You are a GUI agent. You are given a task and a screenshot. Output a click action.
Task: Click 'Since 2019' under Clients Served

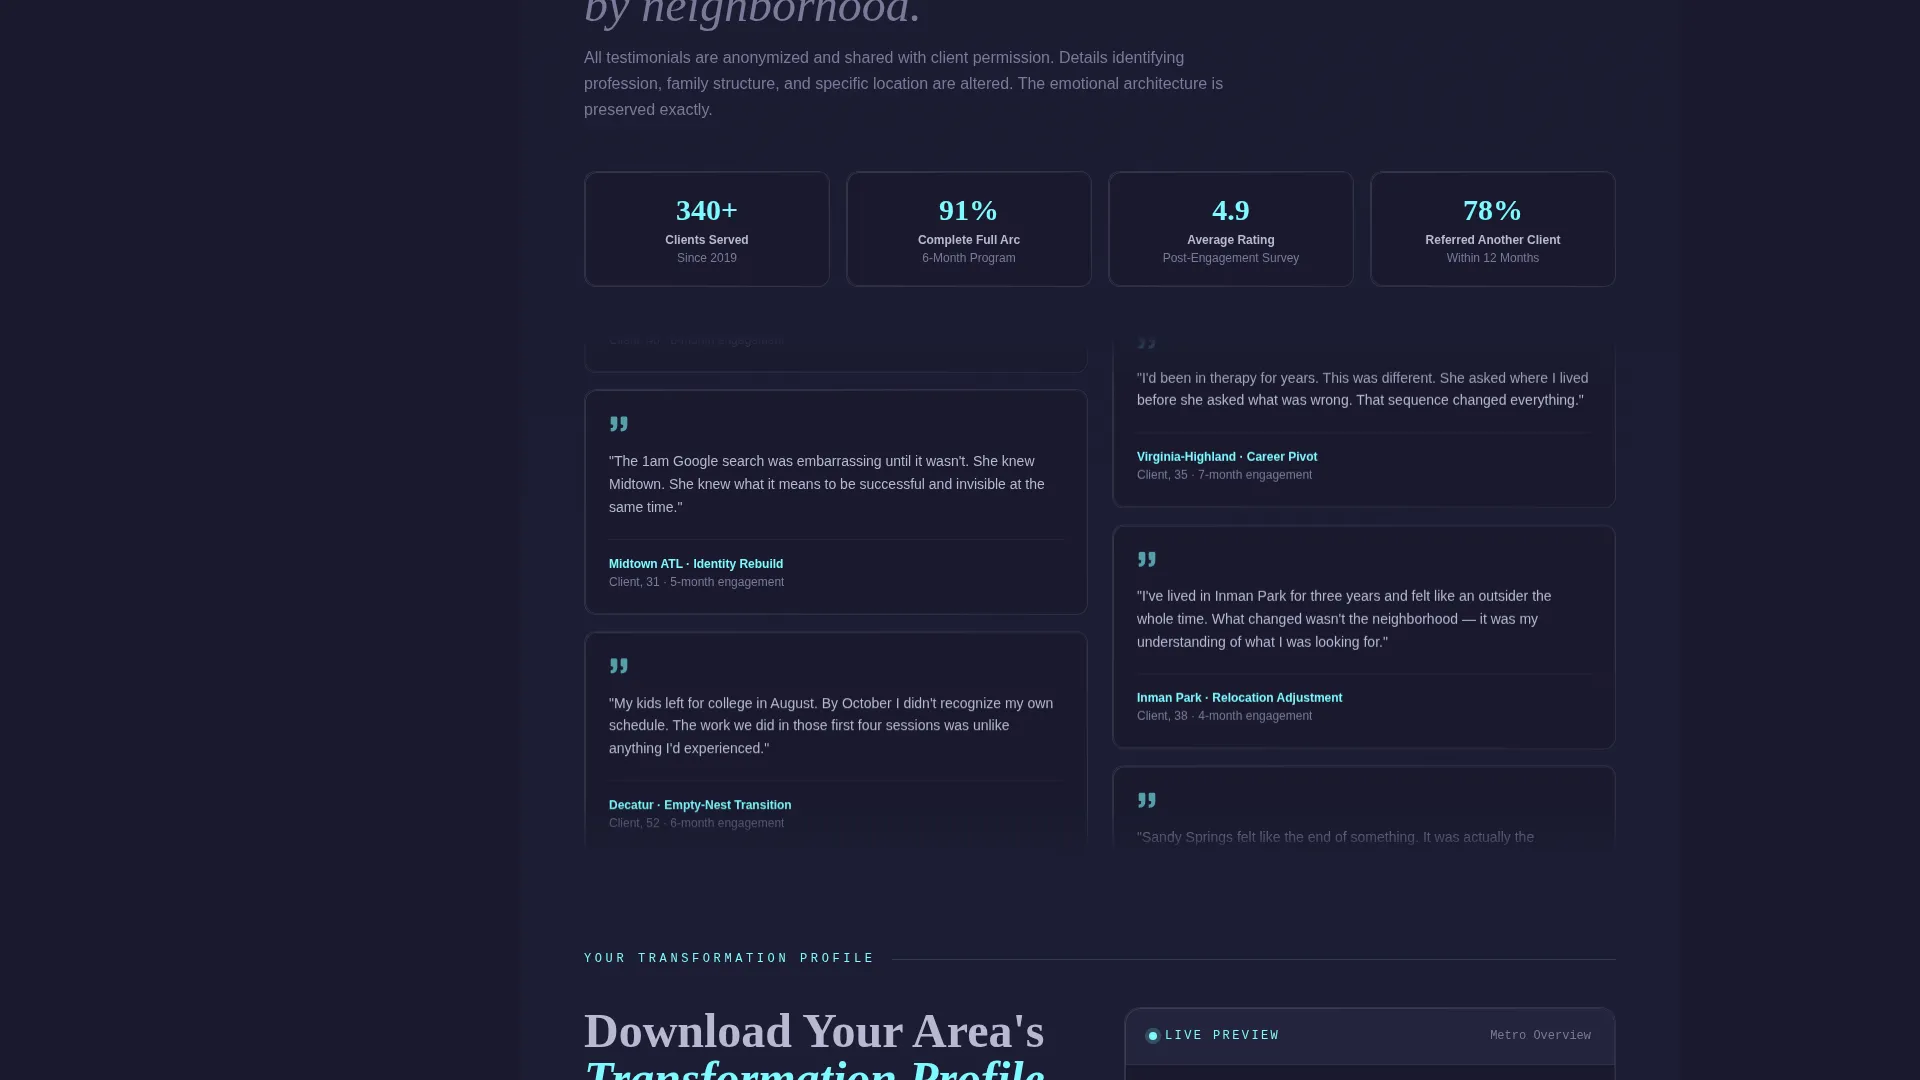tap(707, 258)
